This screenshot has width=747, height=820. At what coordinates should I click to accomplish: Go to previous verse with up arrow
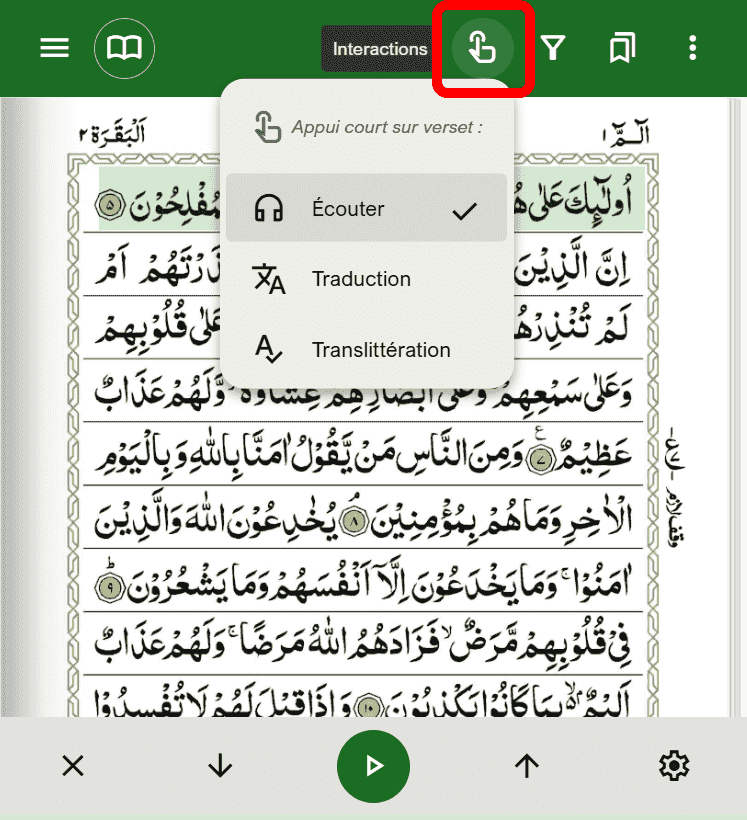pyautogui.click(x=527, y=766)
